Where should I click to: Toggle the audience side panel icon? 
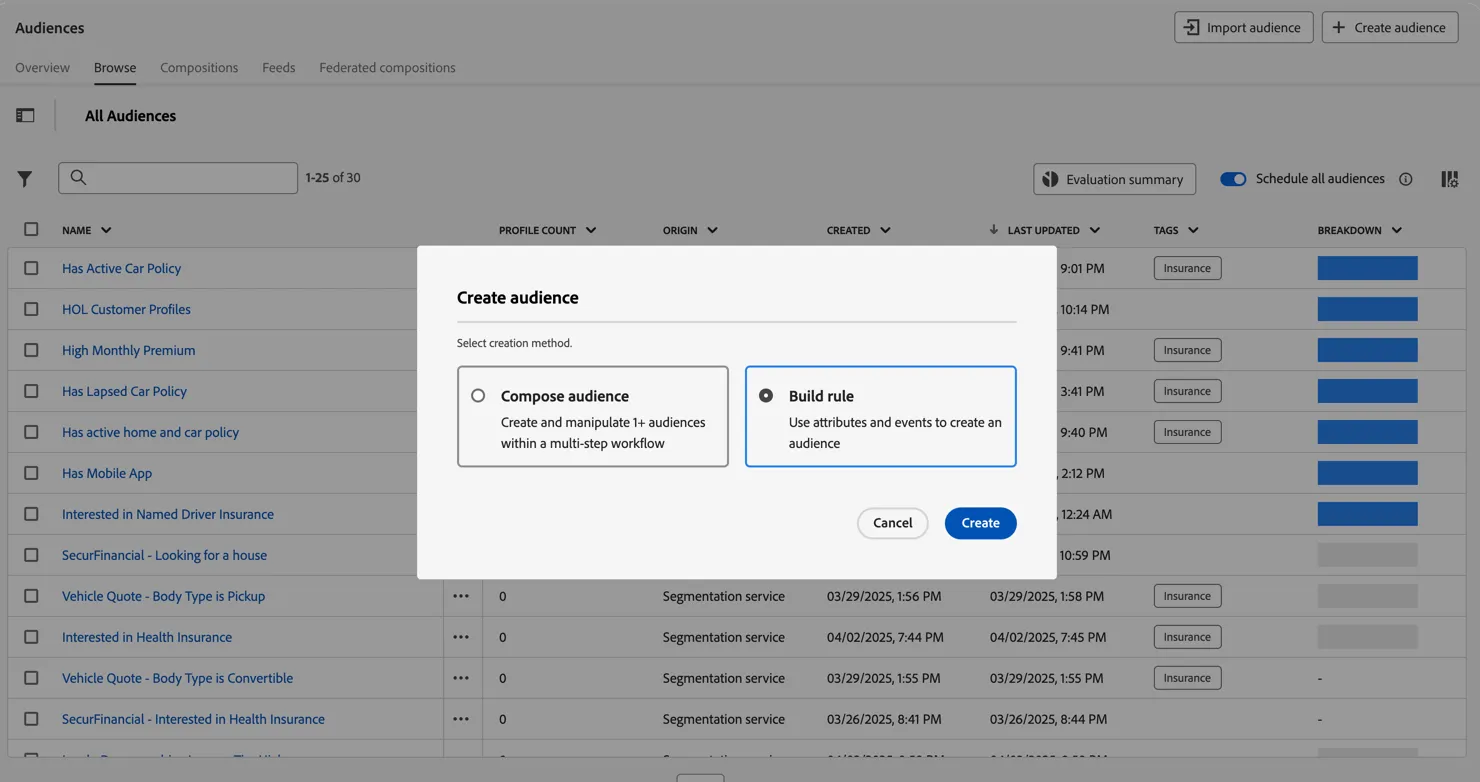click(25, 116)
